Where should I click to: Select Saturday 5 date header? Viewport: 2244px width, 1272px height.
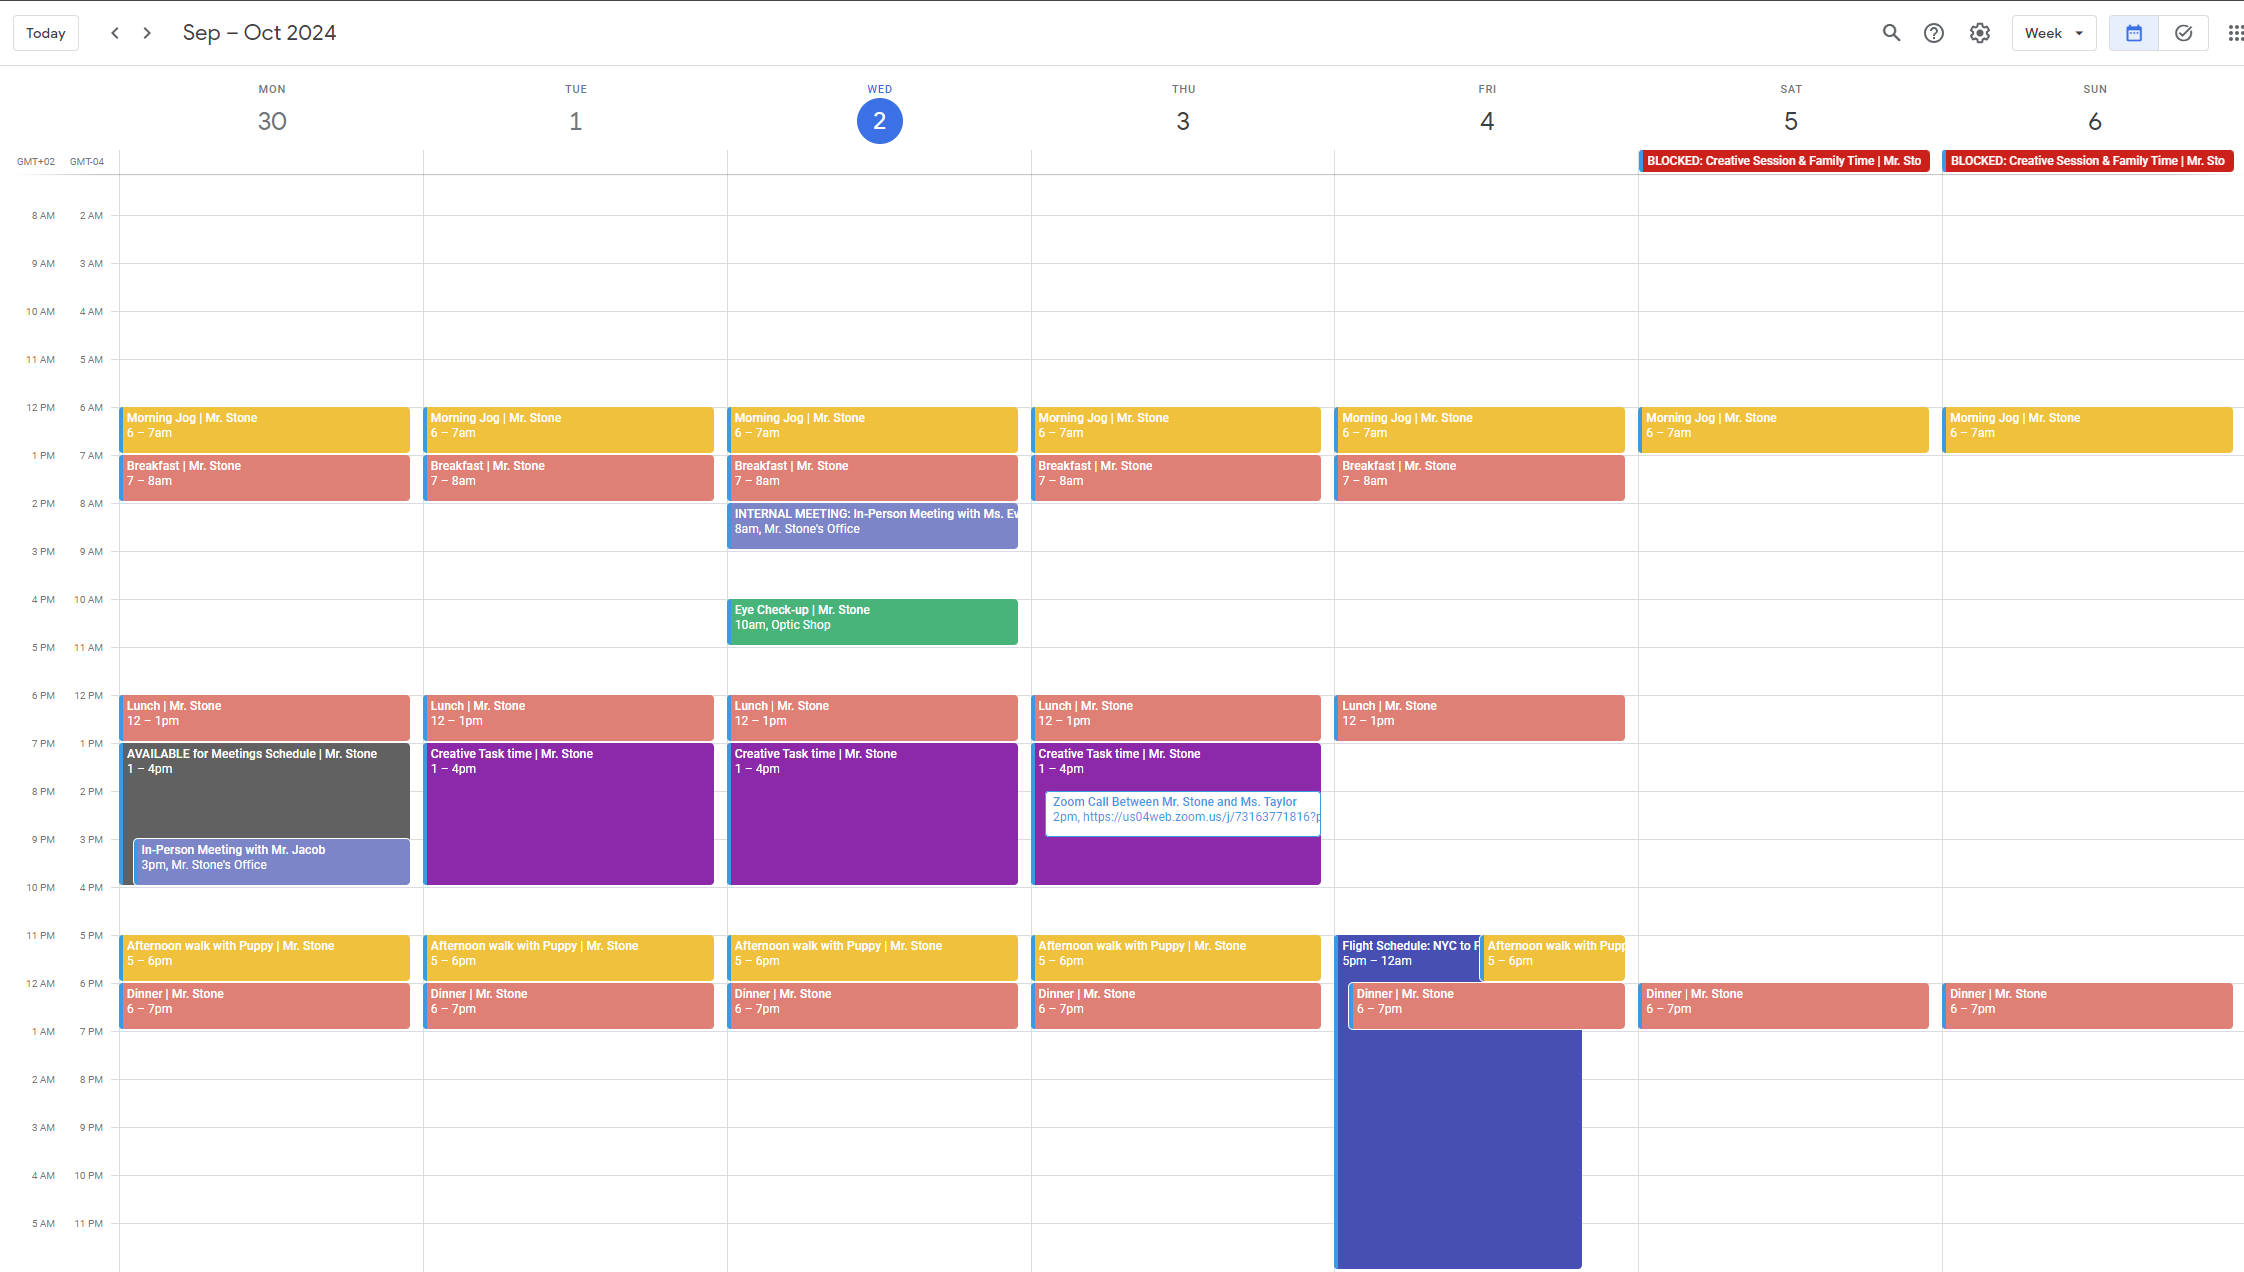[1790, 121]
